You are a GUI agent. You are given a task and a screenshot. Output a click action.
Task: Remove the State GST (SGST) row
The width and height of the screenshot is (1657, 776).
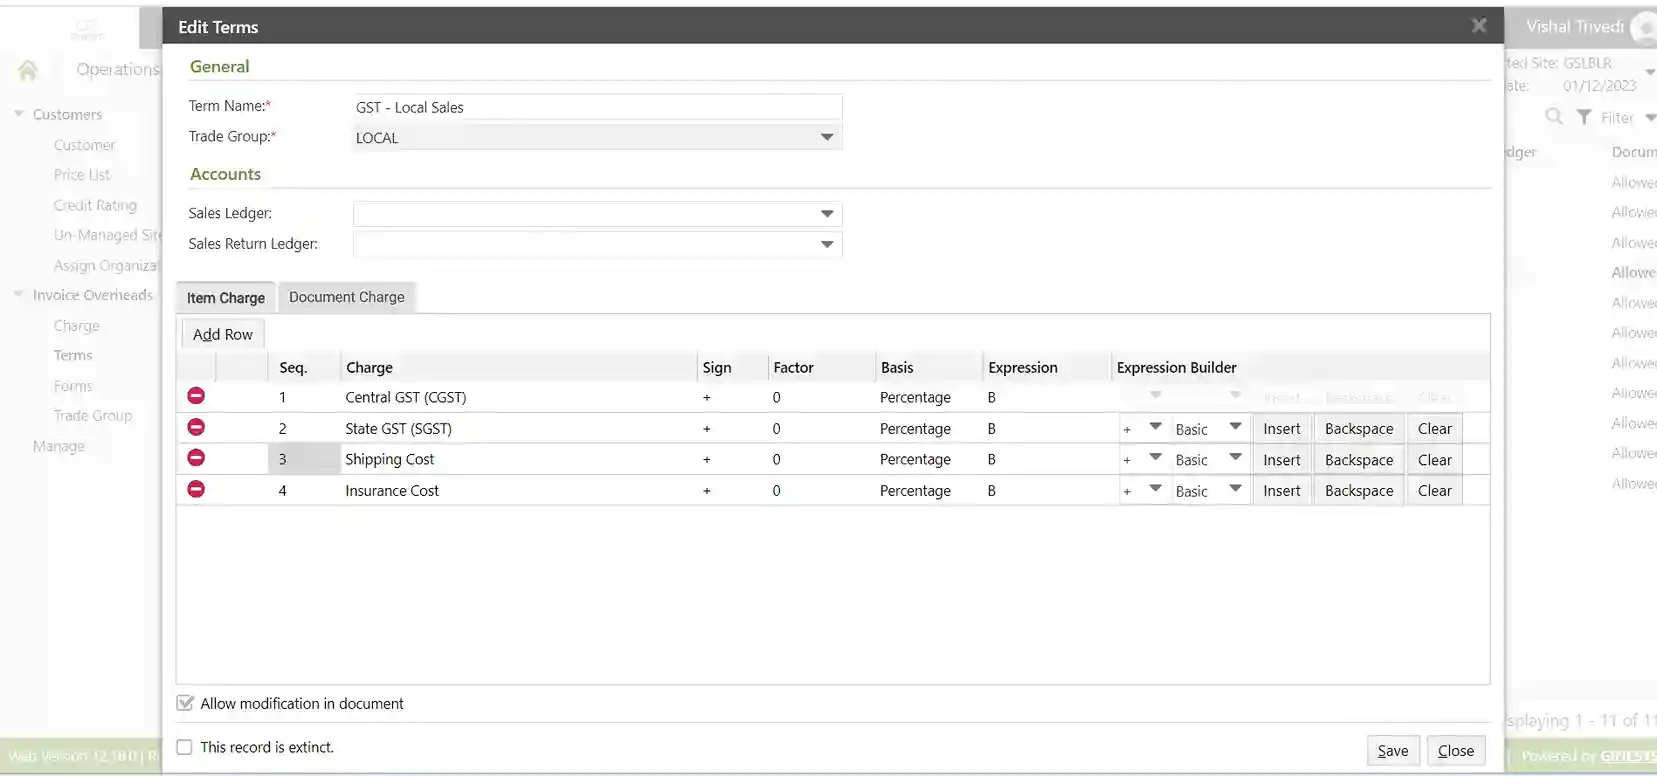196,427
